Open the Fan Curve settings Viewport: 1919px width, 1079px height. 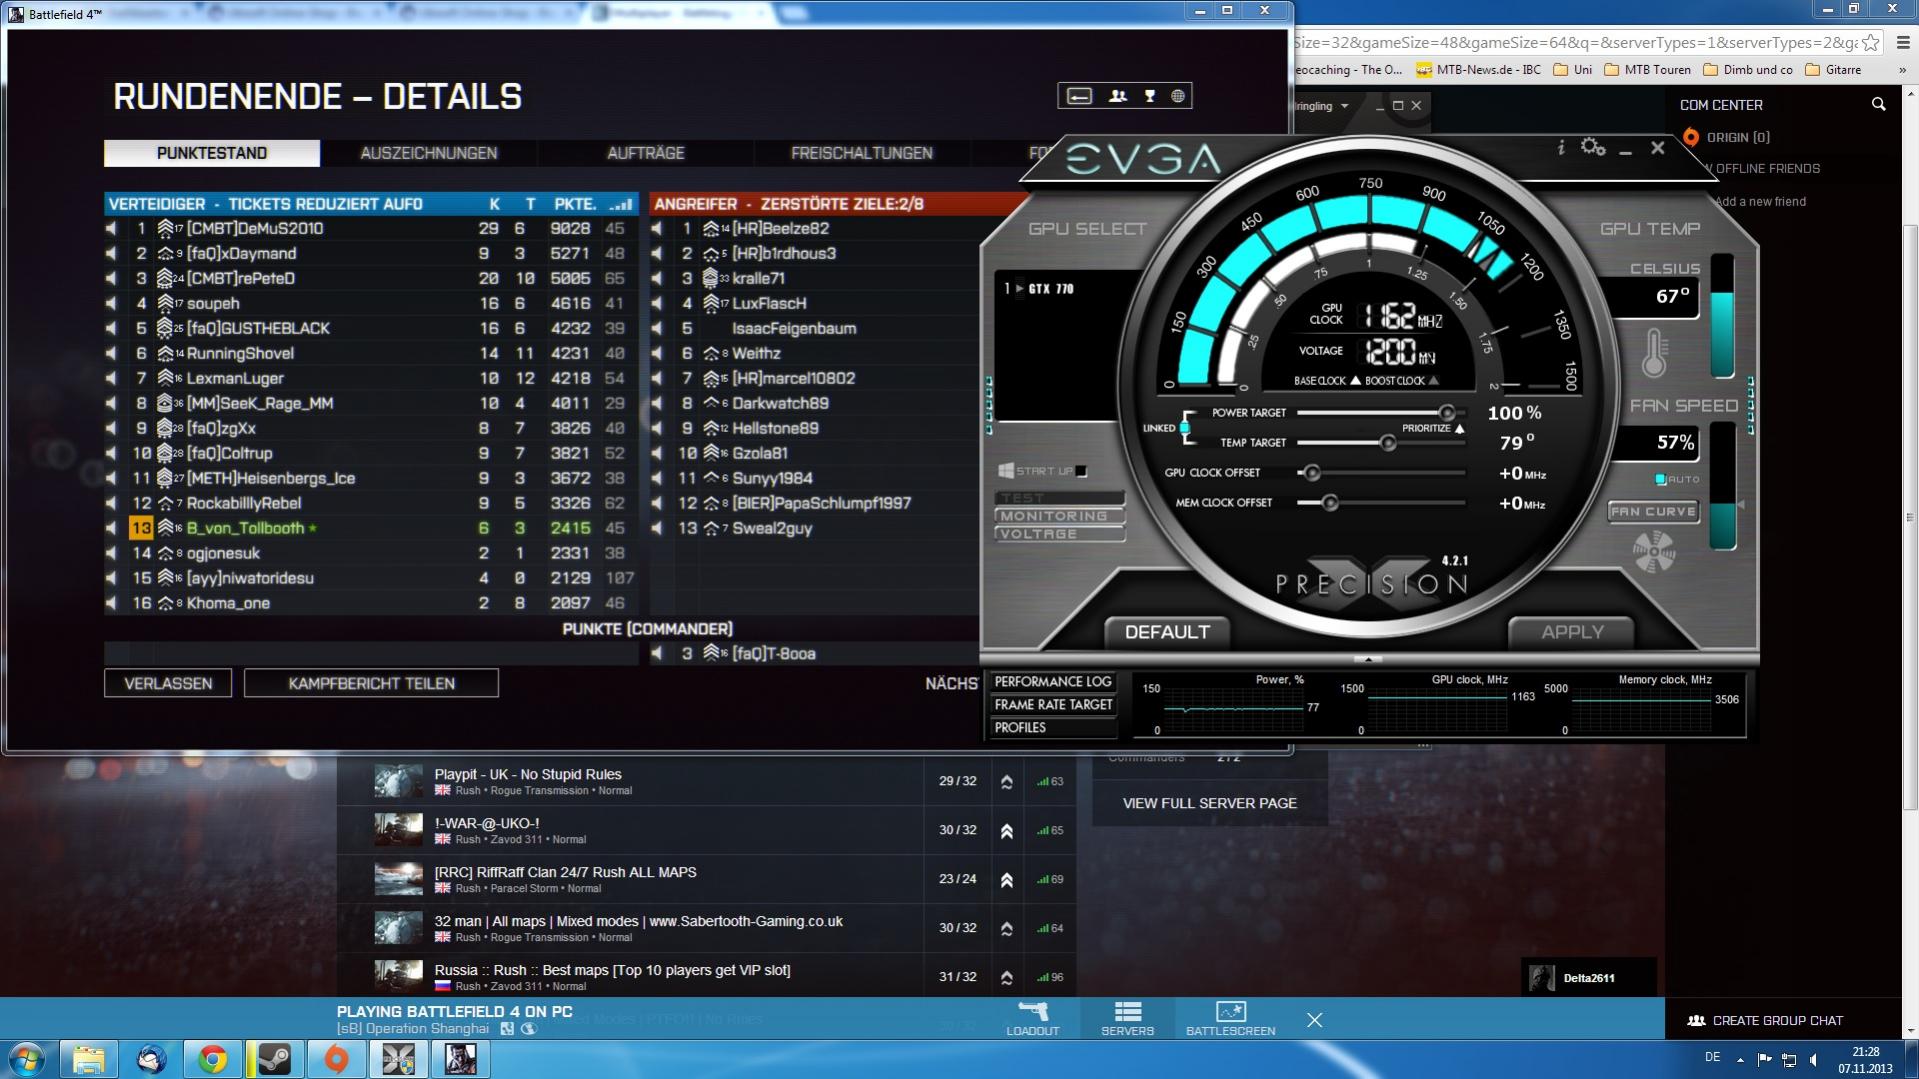point(1653,512)
